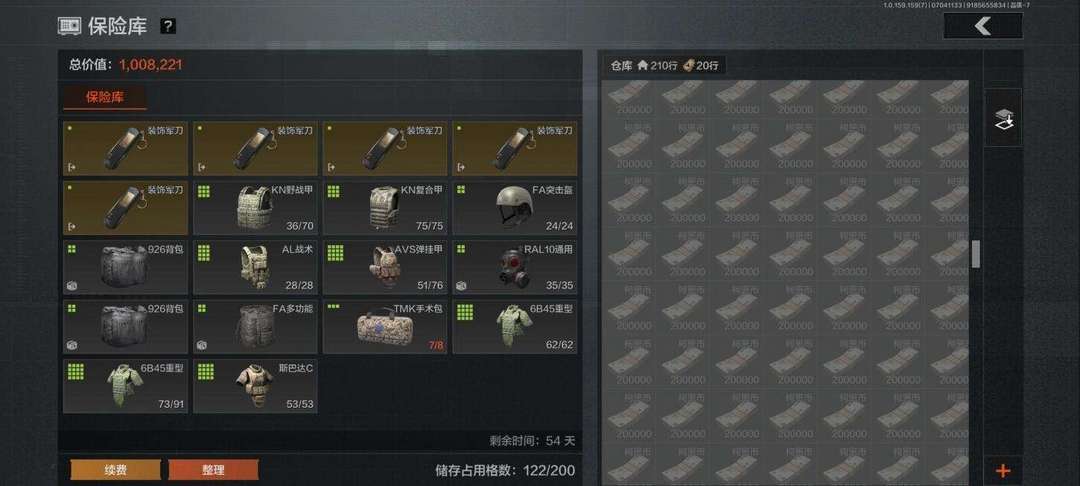Select the first 装饰军刀 knife item

click(x=125, y=149)
